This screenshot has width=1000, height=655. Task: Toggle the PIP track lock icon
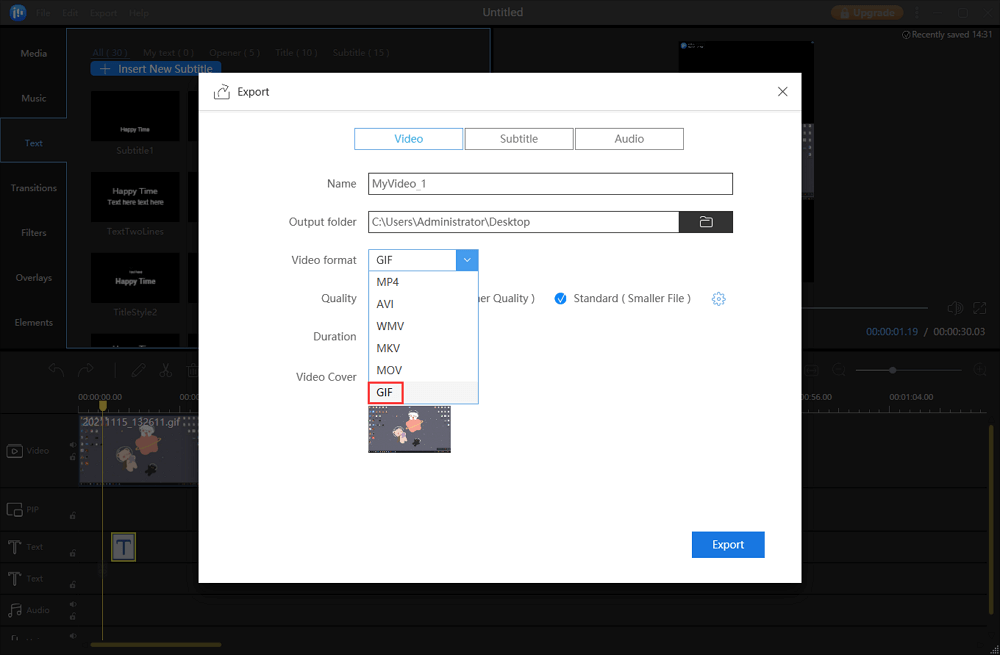tap(73, 515)
